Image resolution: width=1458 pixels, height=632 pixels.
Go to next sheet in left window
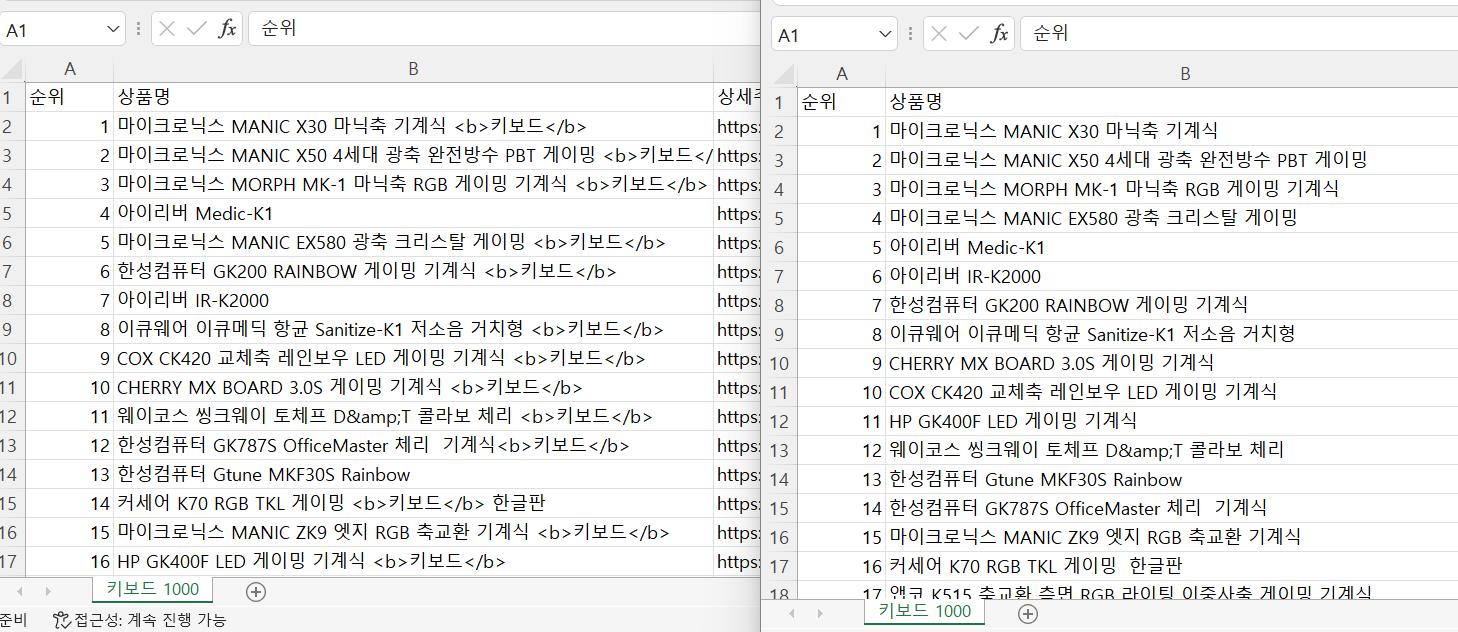[48, 591]
